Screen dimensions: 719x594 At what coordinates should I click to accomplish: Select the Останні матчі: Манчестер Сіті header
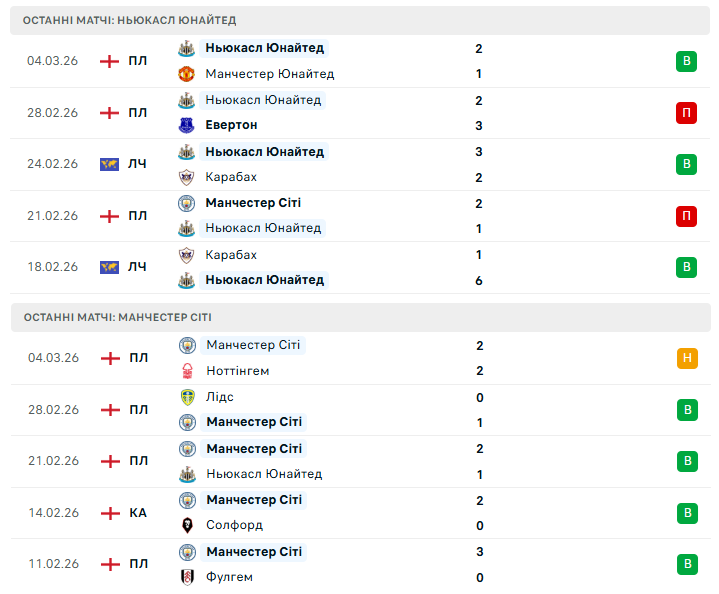(117, 317)
